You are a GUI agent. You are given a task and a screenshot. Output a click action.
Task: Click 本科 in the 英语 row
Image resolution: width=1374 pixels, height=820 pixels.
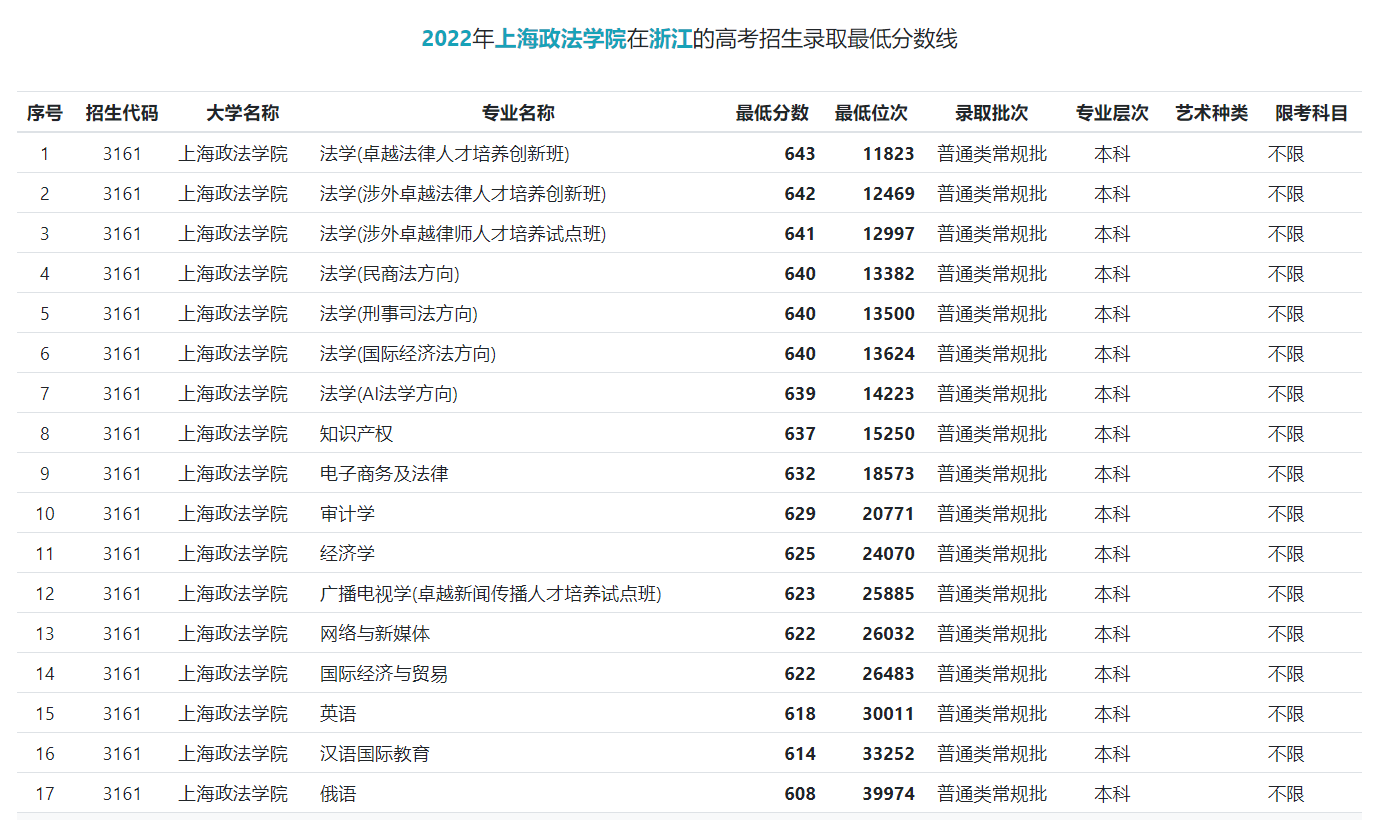1112,714
